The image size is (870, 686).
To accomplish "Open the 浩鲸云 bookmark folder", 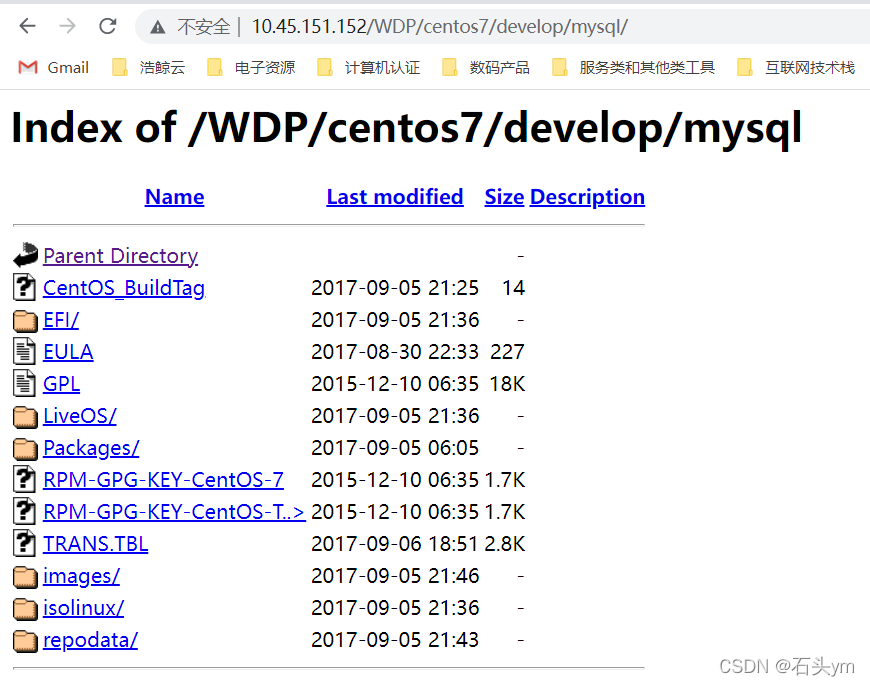I will pos(148,68).
